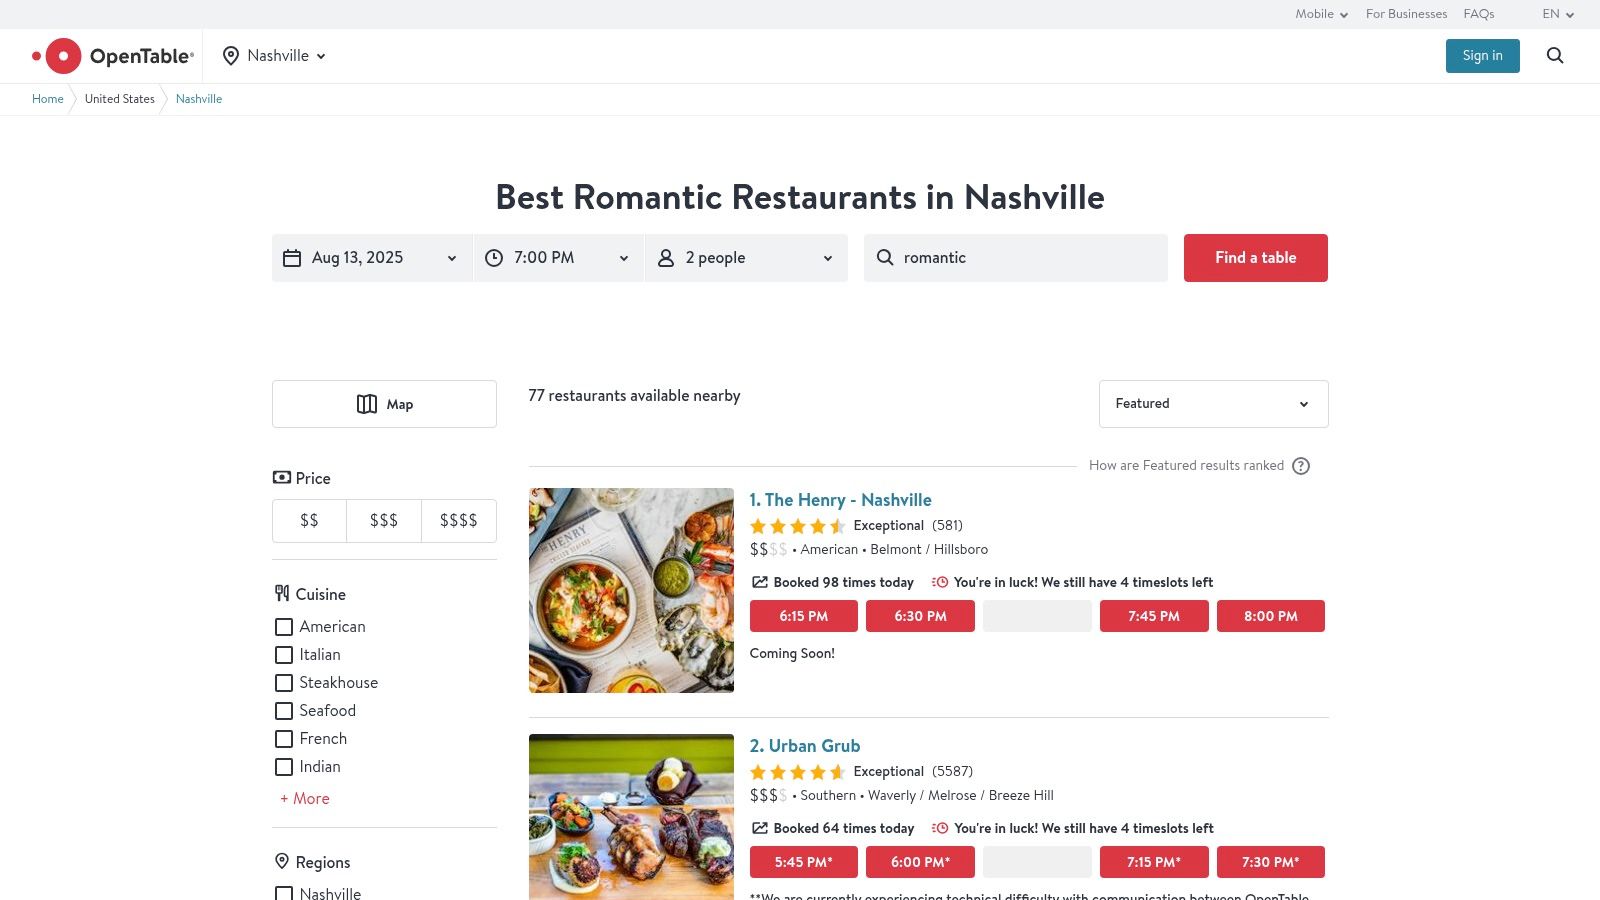The height and width of the screenshot is (900, 1600).
Task: Click Urban Grub's timeslots alarm icon
Action: (x=940, y=828)
